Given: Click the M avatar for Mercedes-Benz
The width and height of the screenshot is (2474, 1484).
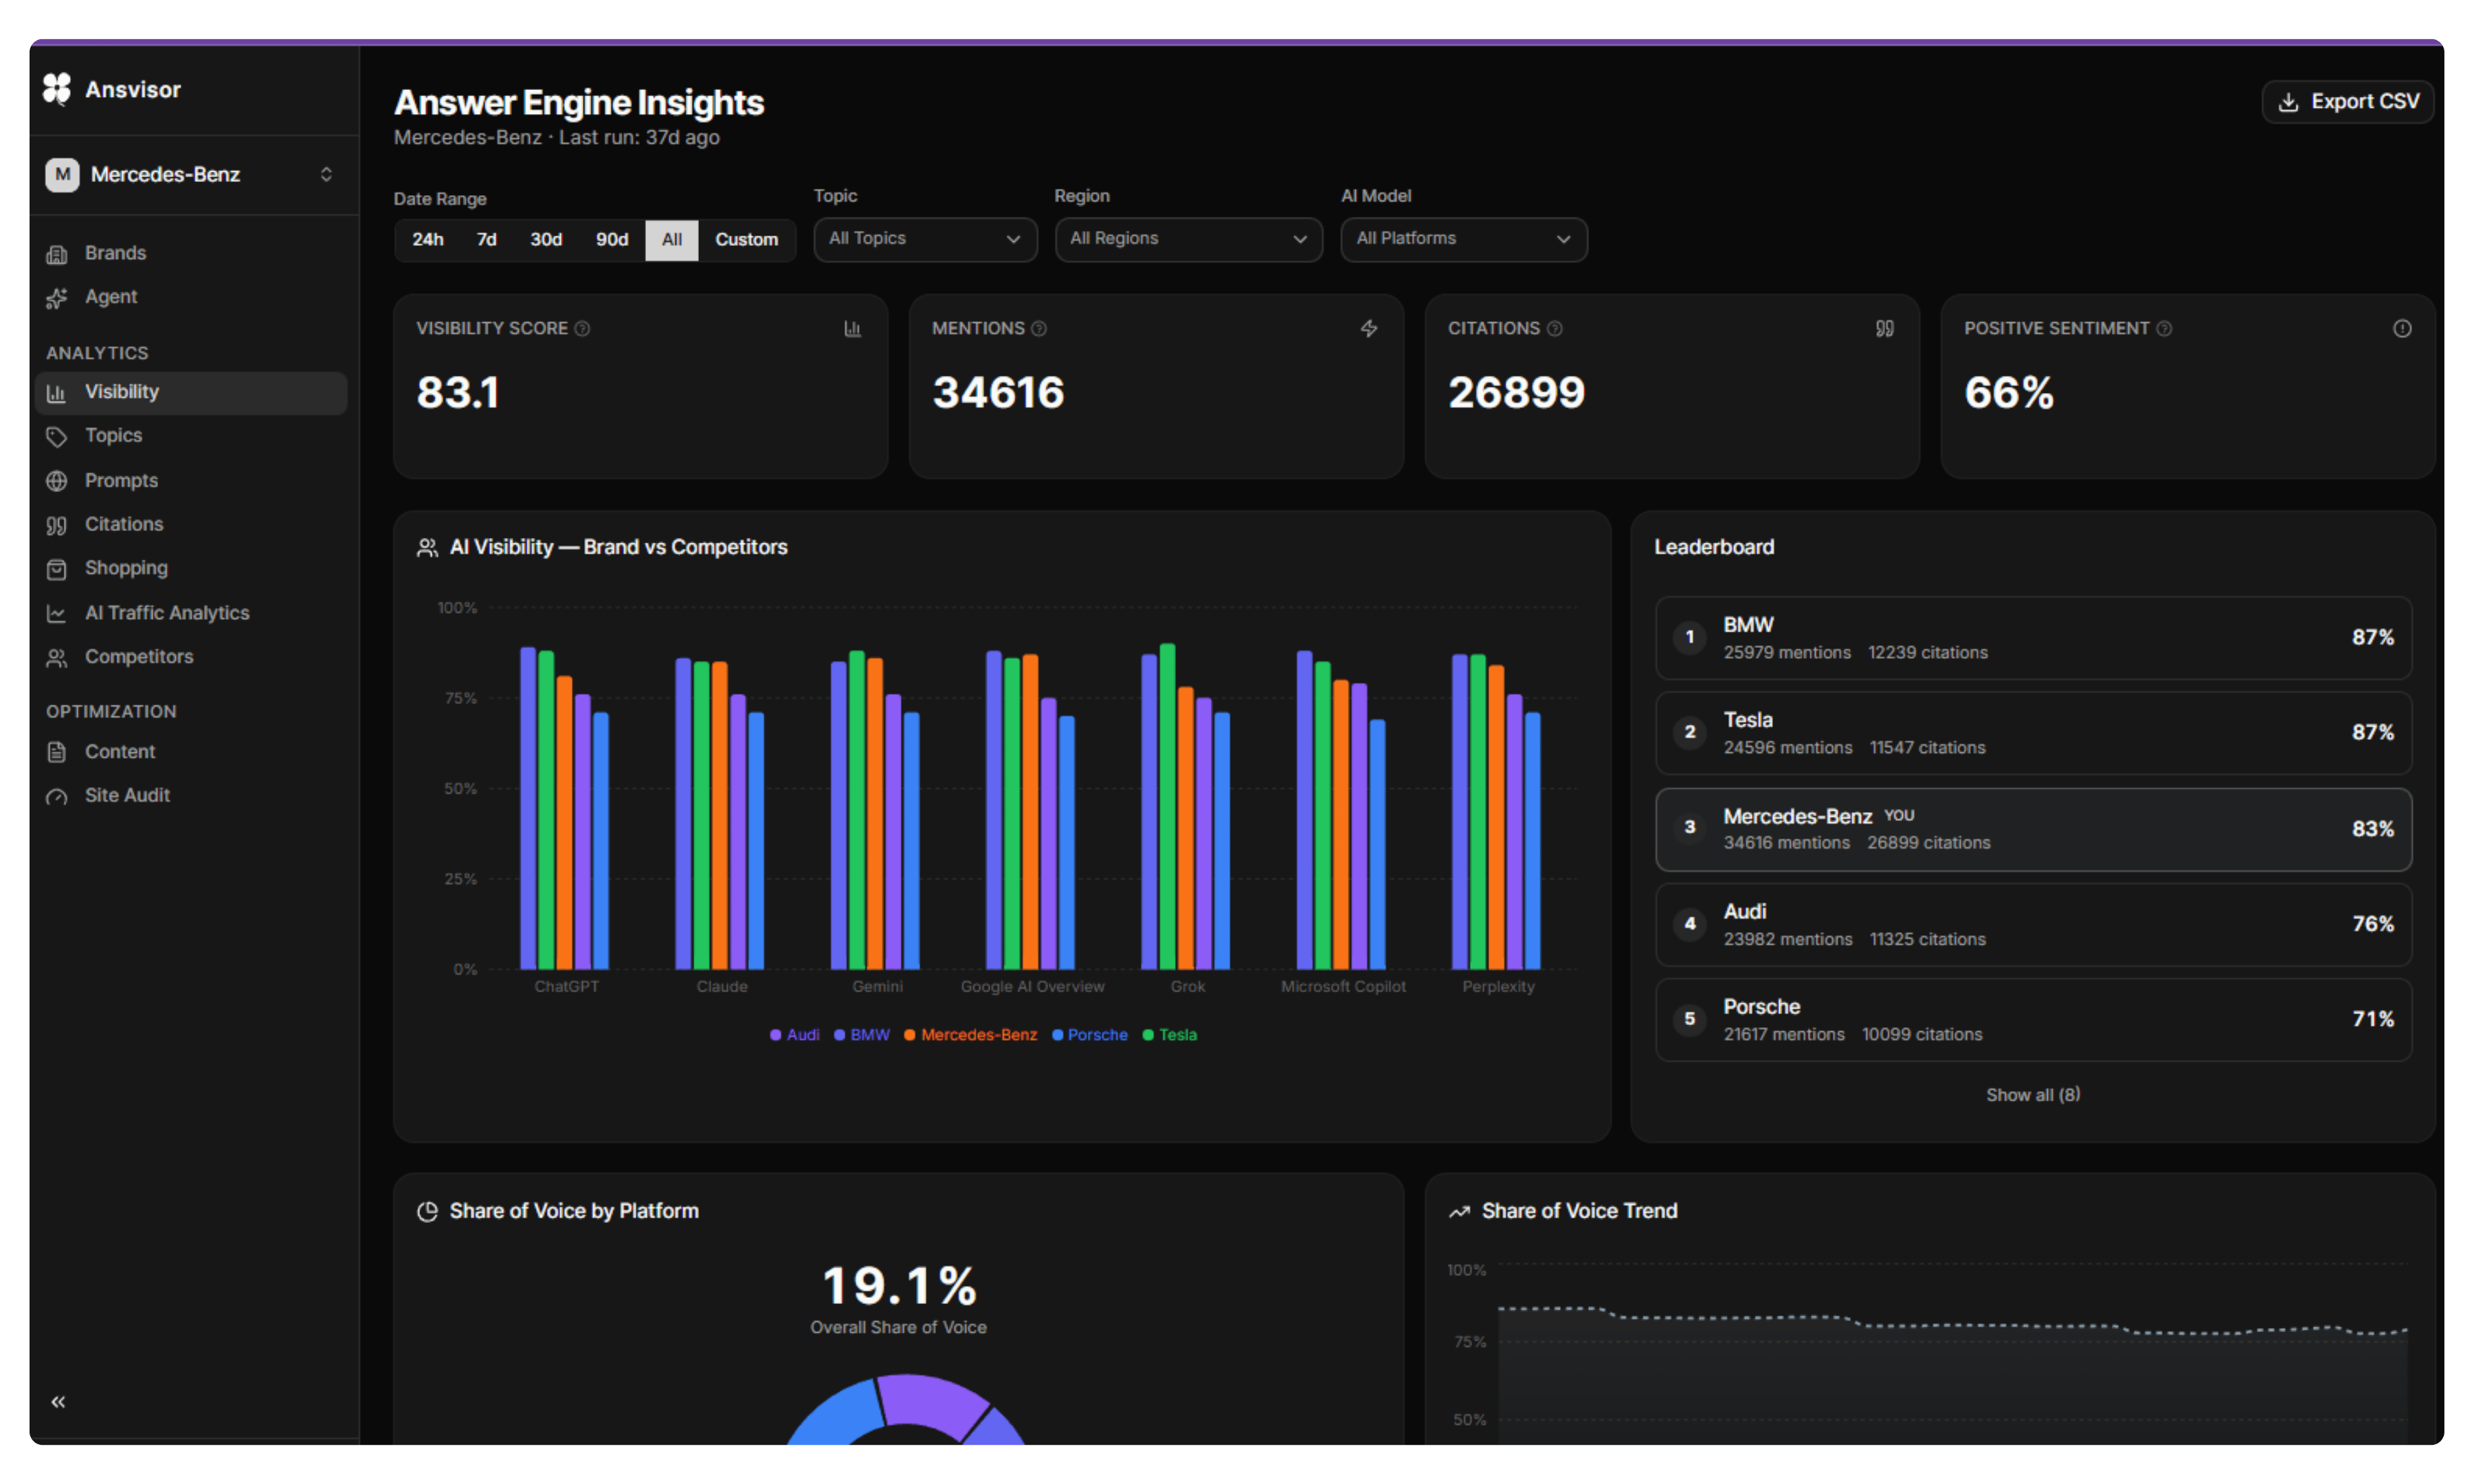Looking at the screenshot, I should (62, 175).
